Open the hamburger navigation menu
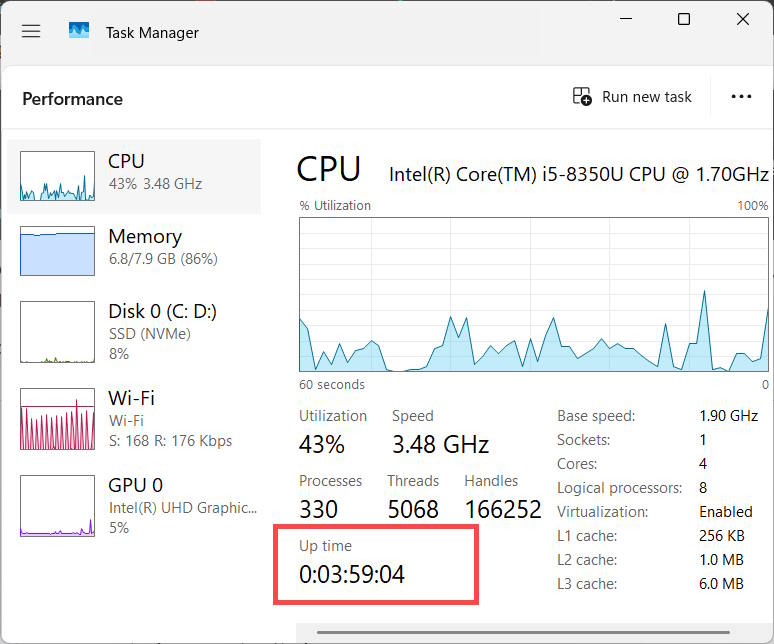 [x=31, y=32]
